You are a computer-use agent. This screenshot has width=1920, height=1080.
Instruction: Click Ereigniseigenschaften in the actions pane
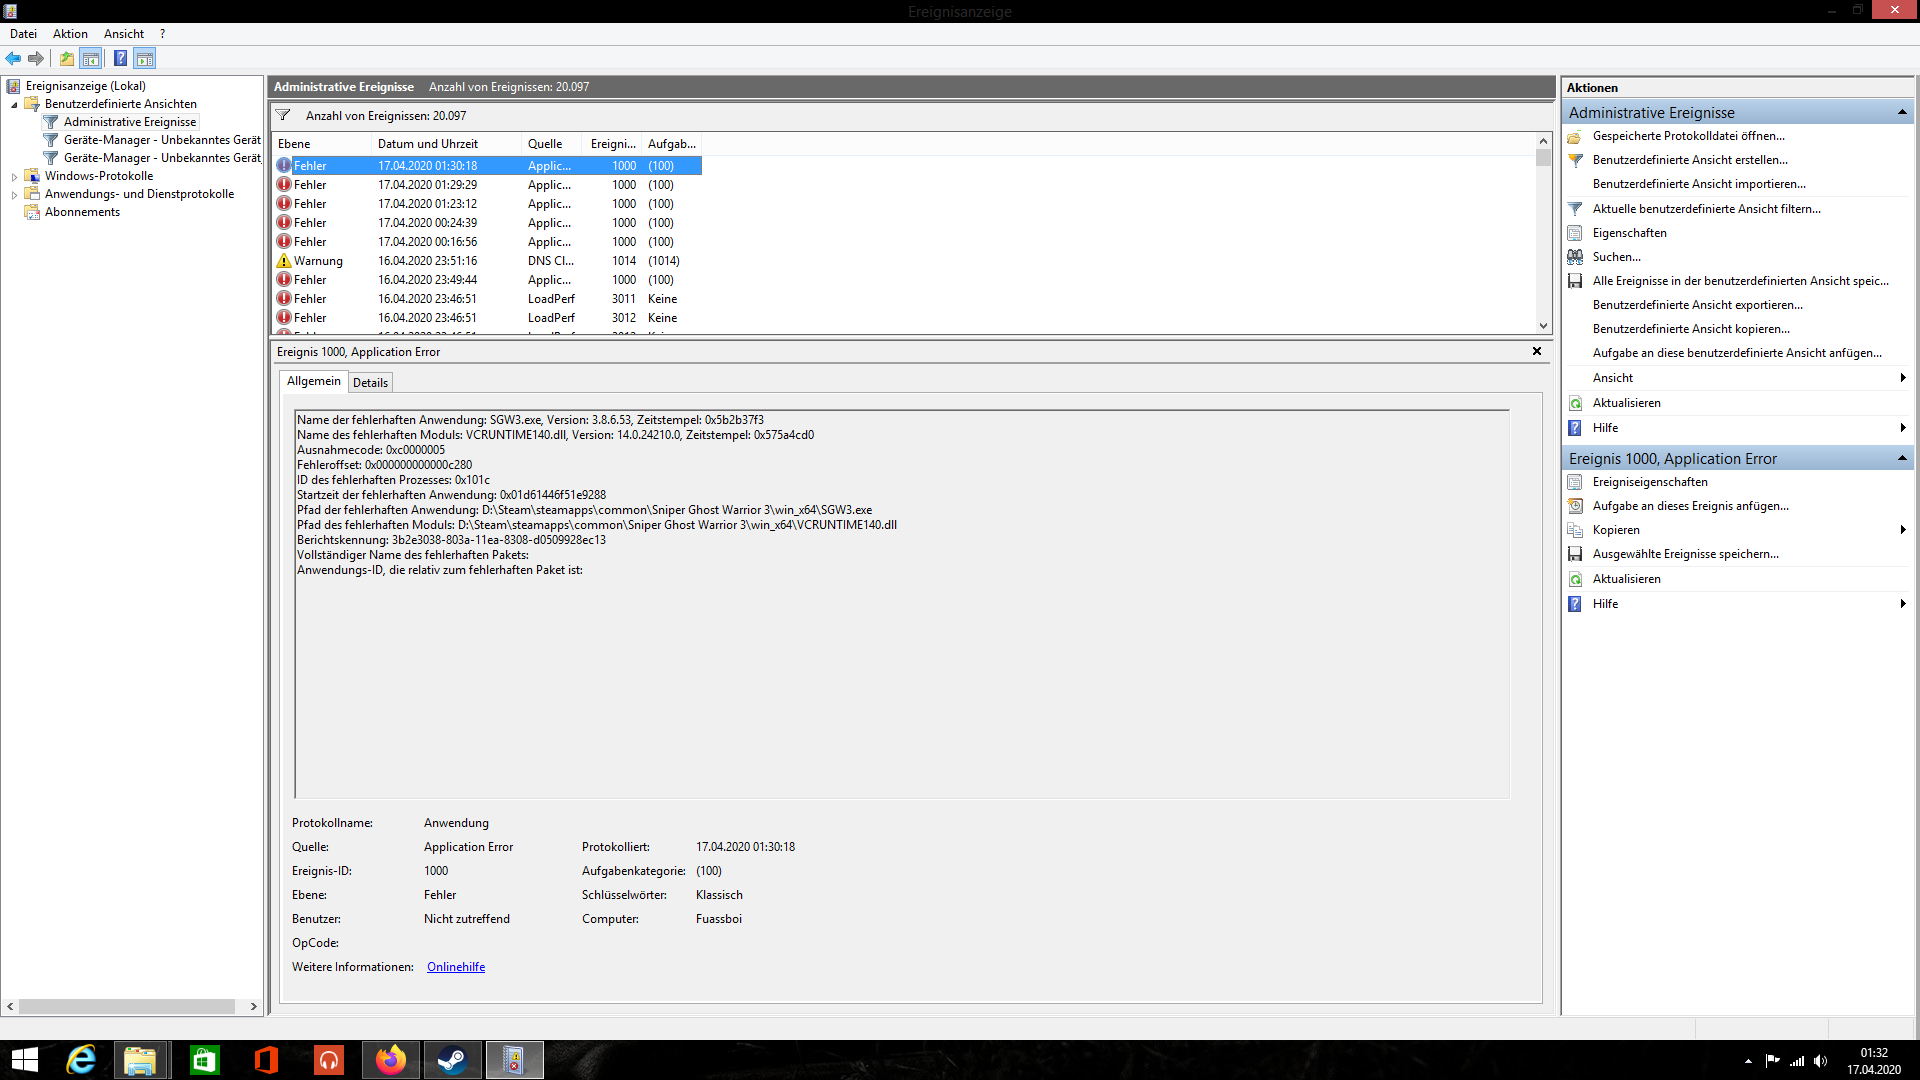pyautogui.click(x=1650, y=482)
